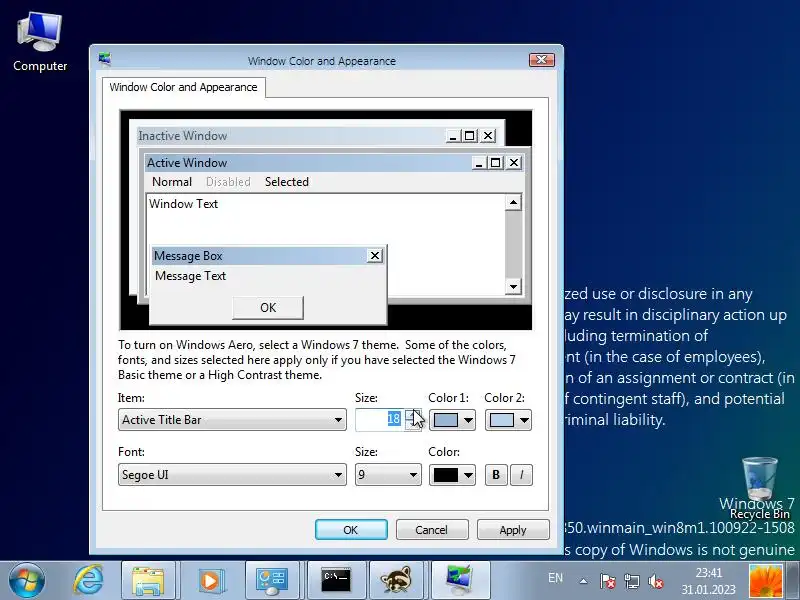Open the raccoon application taskbar icon

coord(396,581)
